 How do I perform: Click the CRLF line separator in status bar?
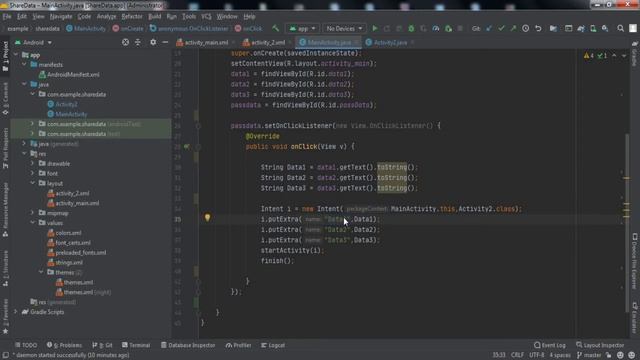(517, 355)
